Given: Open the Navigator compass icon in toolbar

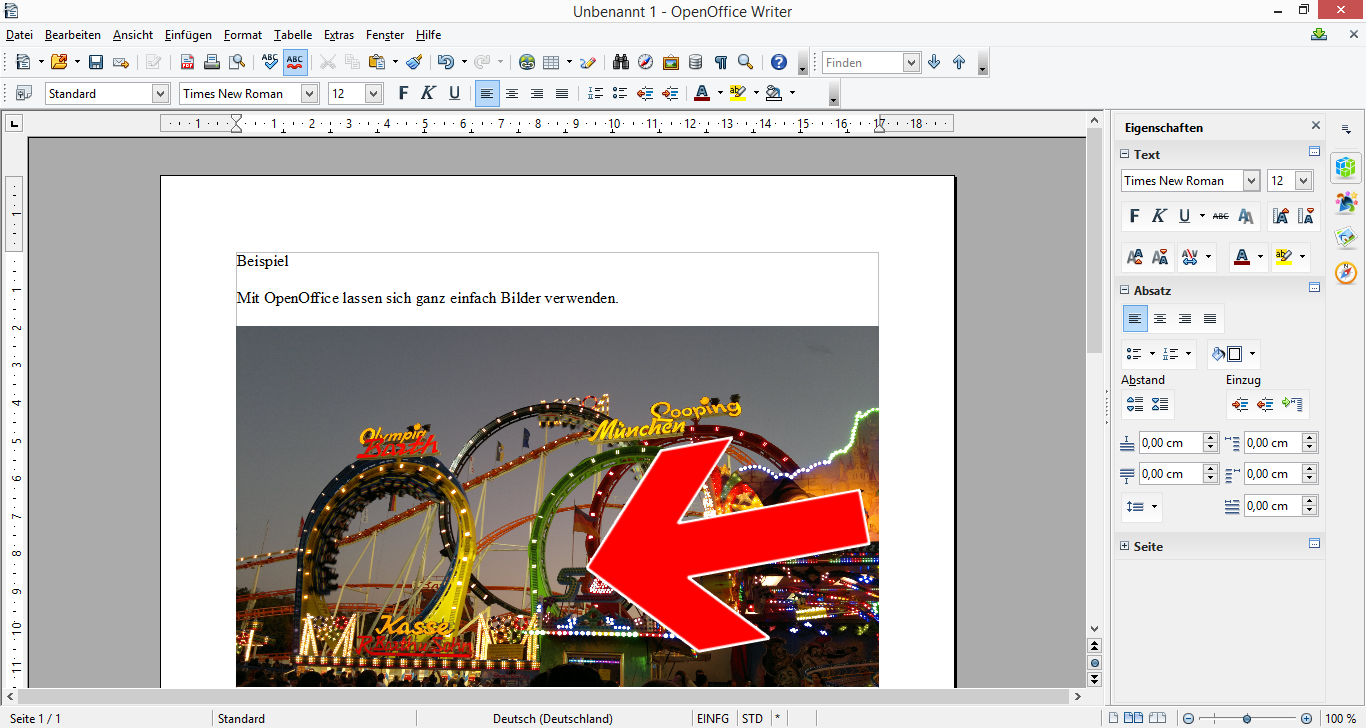Looking at the screenshot, I should pyautogui.click(x=646, y=62).
